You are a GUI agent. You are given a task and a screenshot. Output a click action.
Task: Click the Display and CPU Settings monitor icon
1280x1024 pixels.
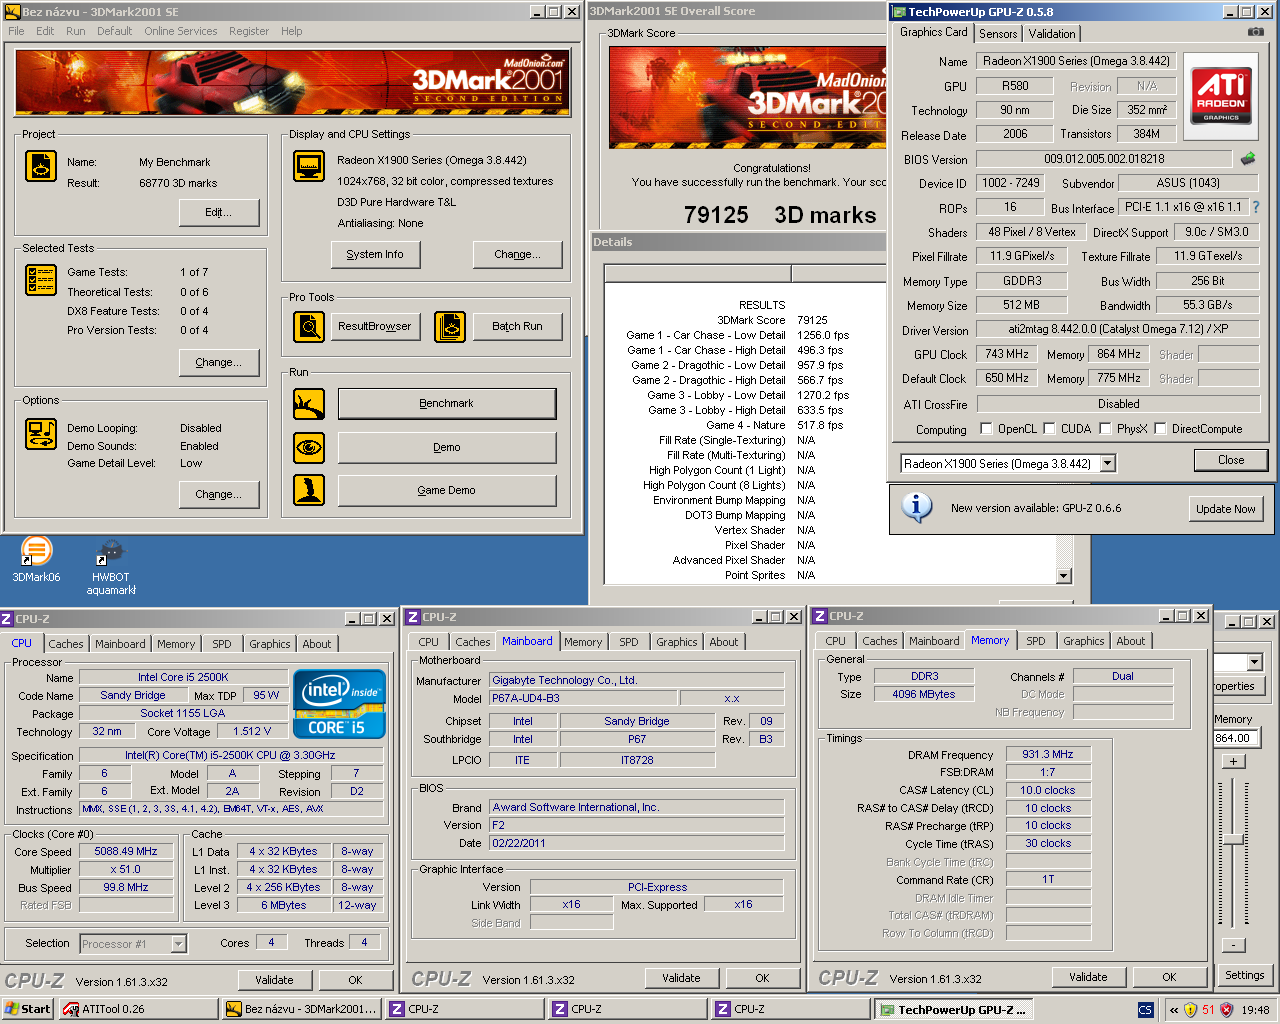tap(309, 166)
